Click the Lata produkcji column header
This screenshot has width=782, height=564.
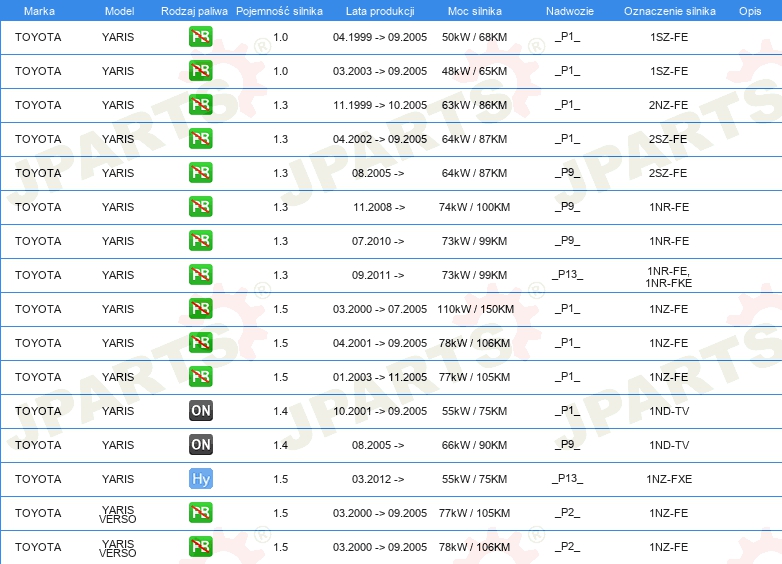[380, 11]
